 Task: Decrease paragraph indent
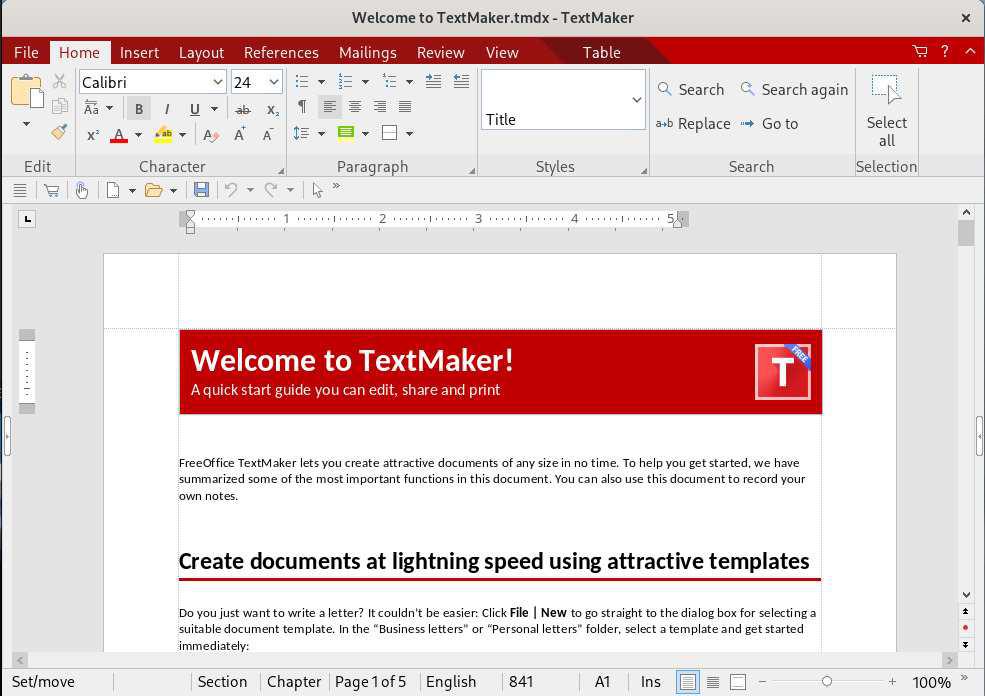tap(461, 81)
